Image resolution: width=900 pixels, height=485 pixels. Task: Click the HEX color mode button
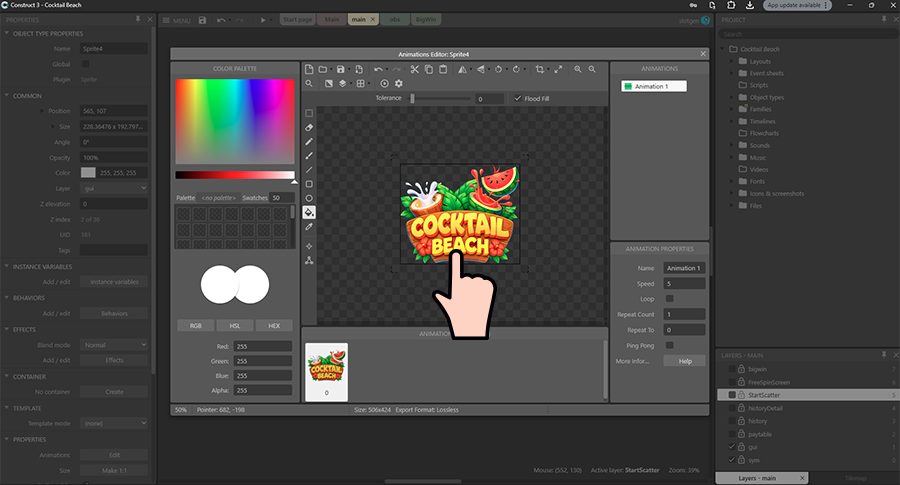(274, 325)
